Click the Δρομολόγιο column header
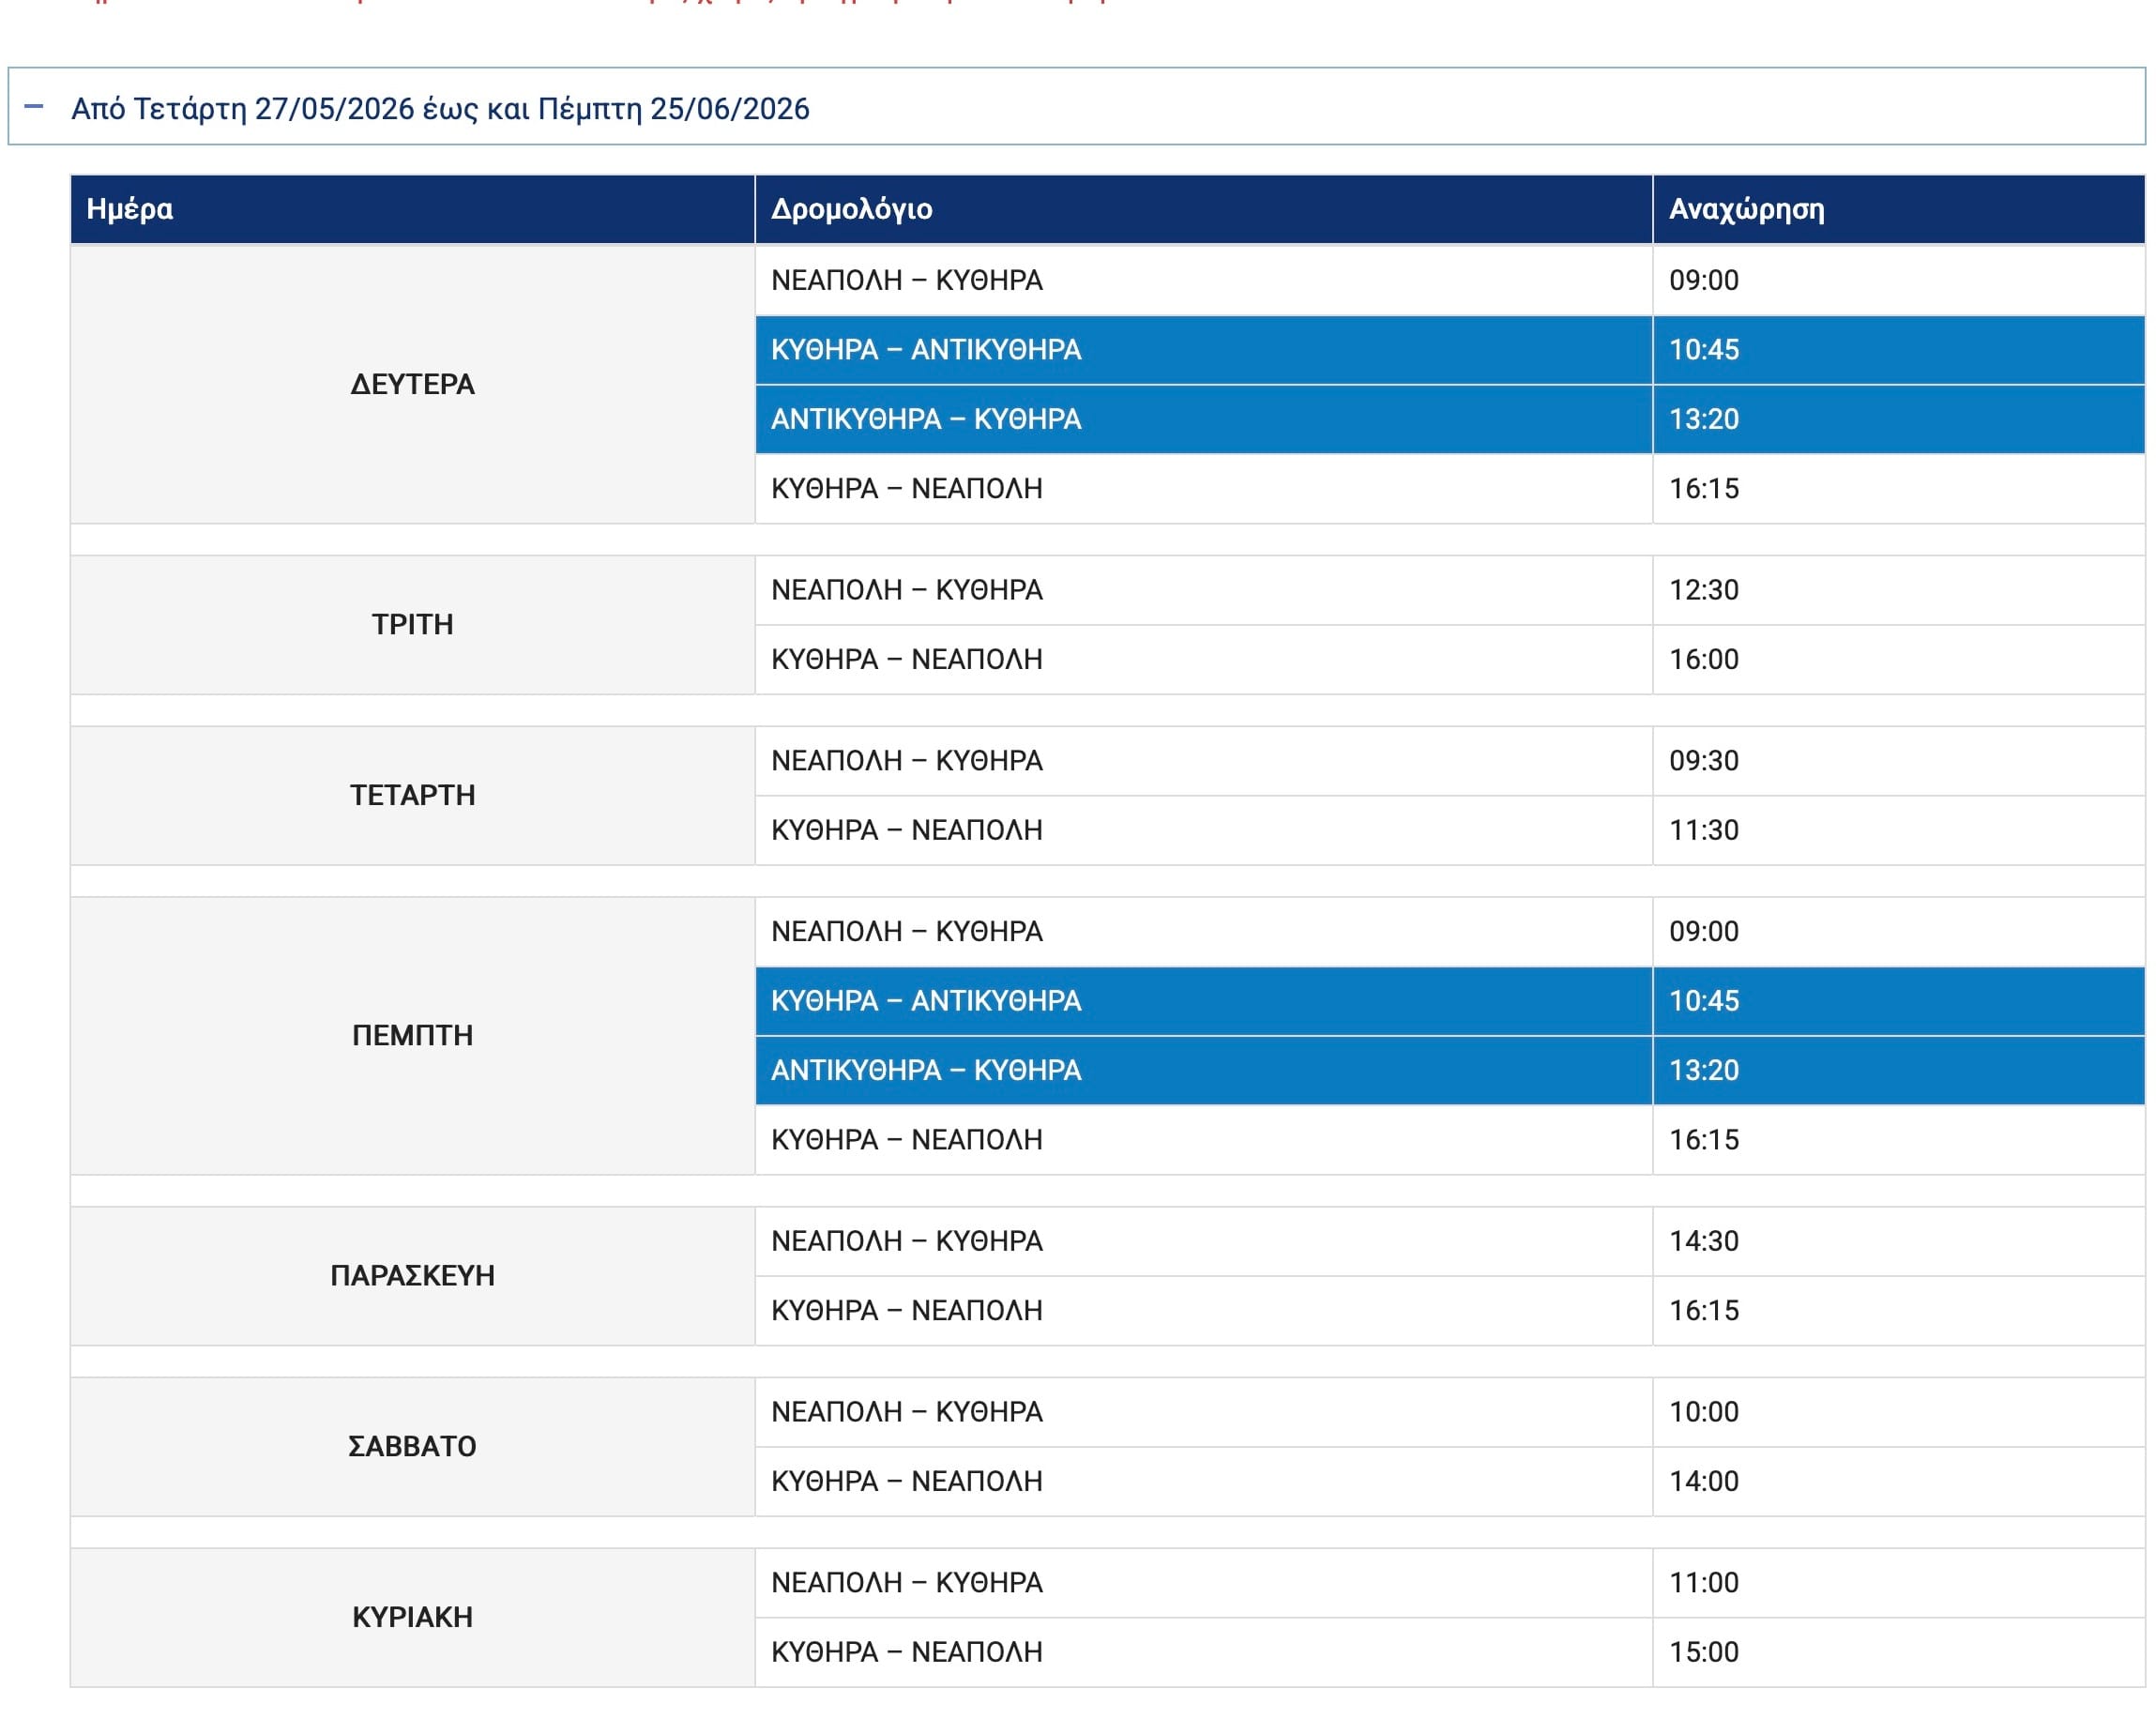Viewport: 2156px width, 1719px height. pos(851,209)
